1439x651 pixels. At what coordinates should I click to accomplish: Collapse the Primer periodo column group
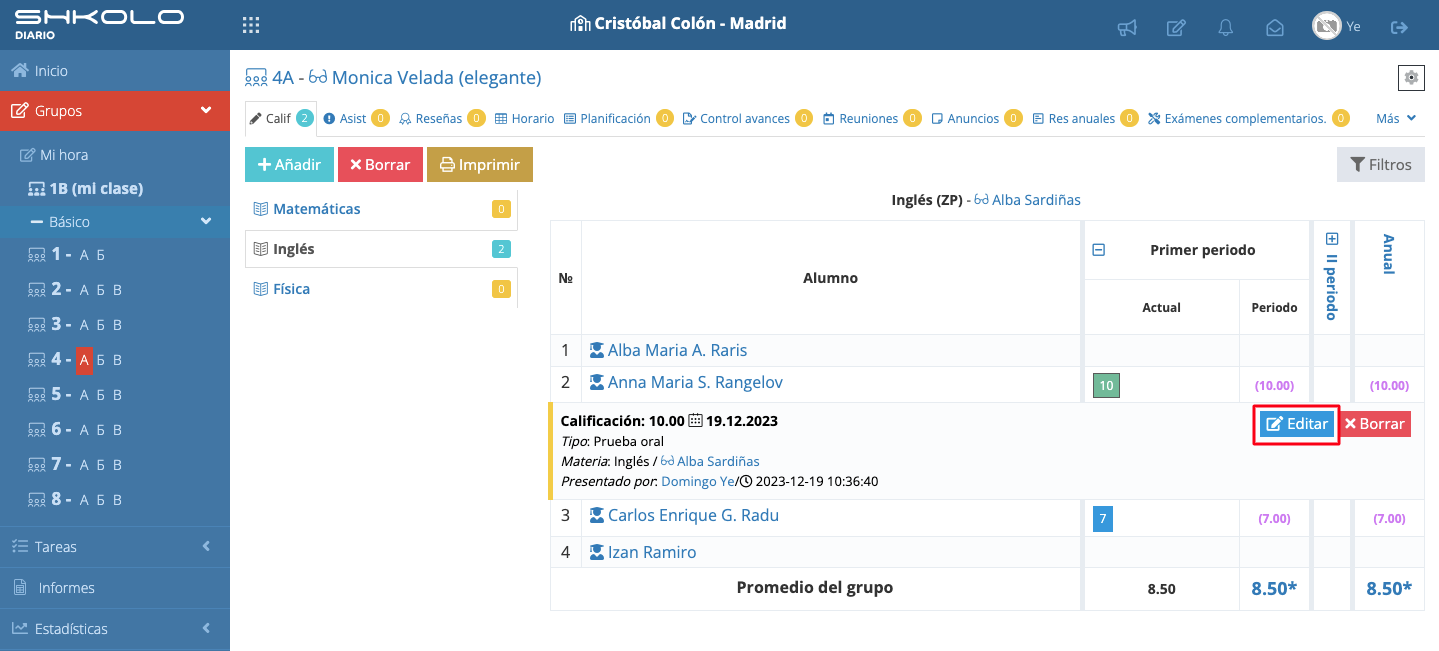tap(1098, 250)
